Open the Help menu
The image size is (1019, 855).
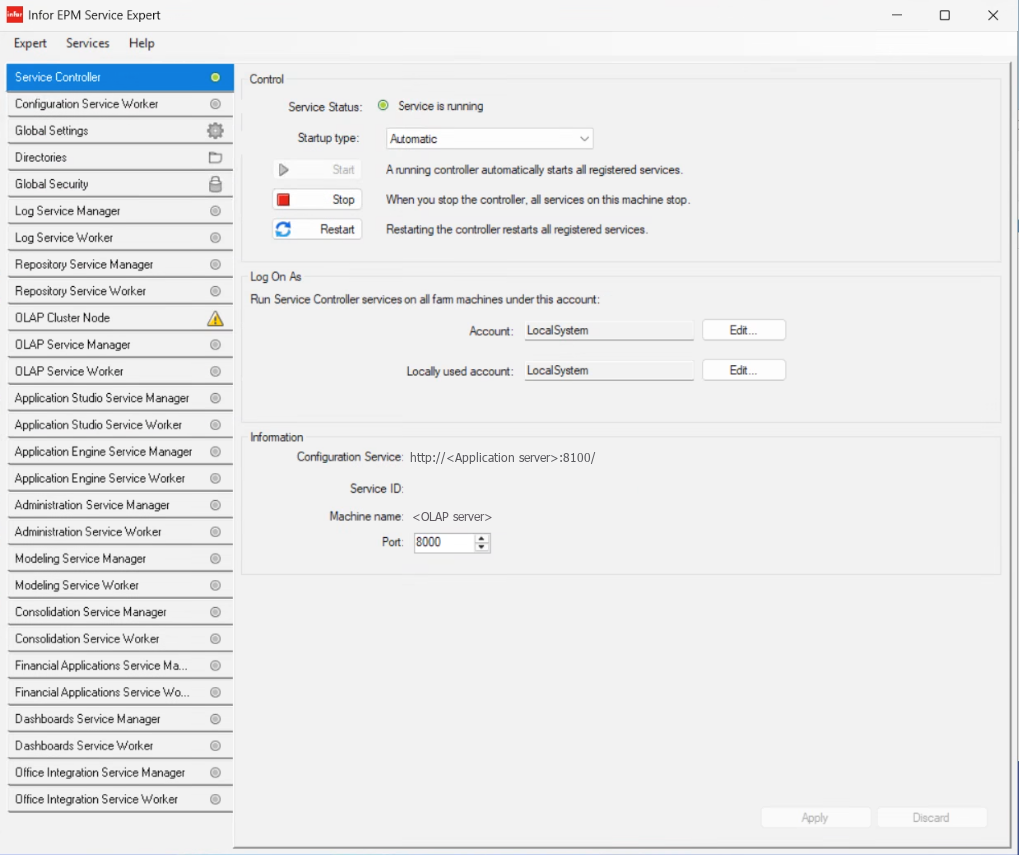pos(141,43)
